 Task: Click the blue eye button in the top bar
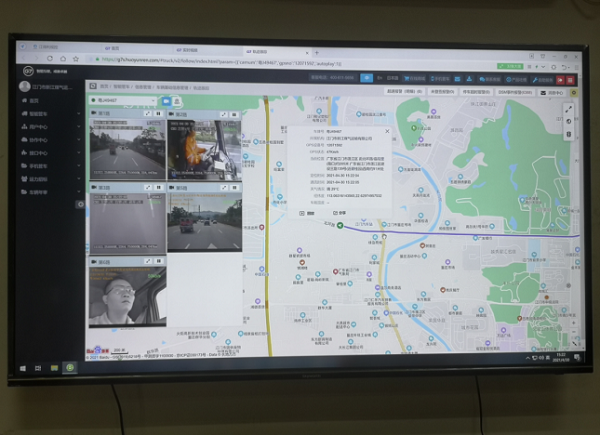tap(367, 78)
